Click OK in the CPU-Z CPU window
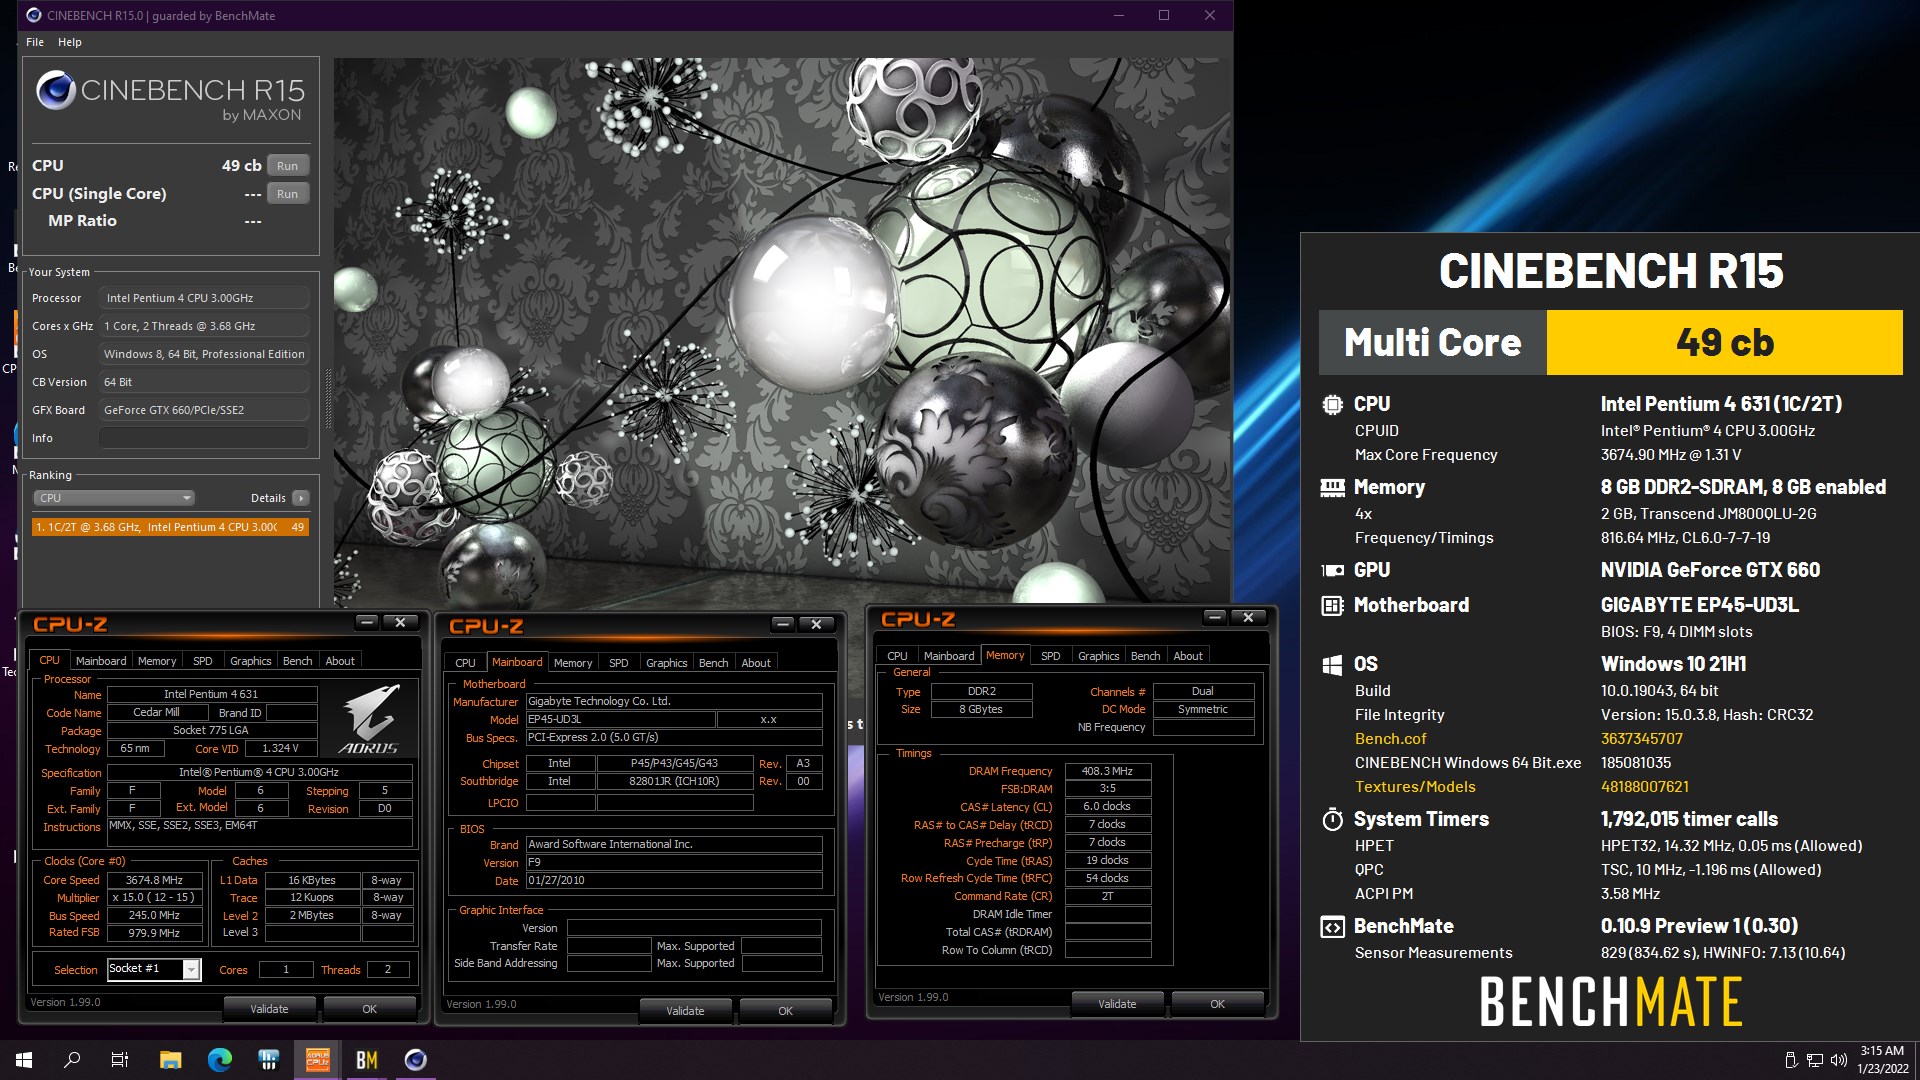1920x1080 pixels. click(x=369, y=1009)
